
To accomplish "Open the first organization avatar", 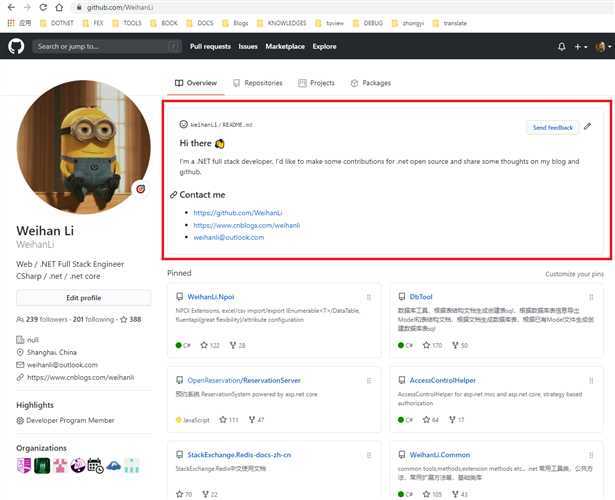I will click(x=24, y=466).
